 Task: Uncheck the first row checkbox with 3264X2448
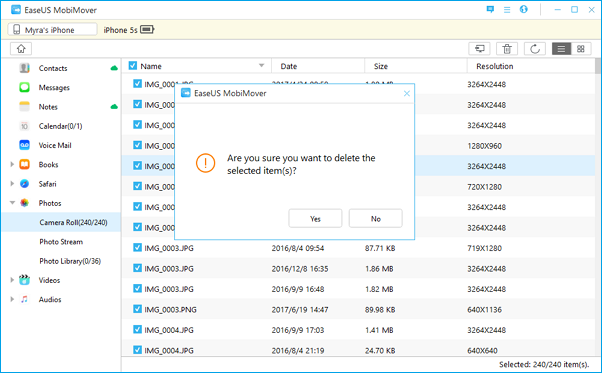(x=137, y=84)
